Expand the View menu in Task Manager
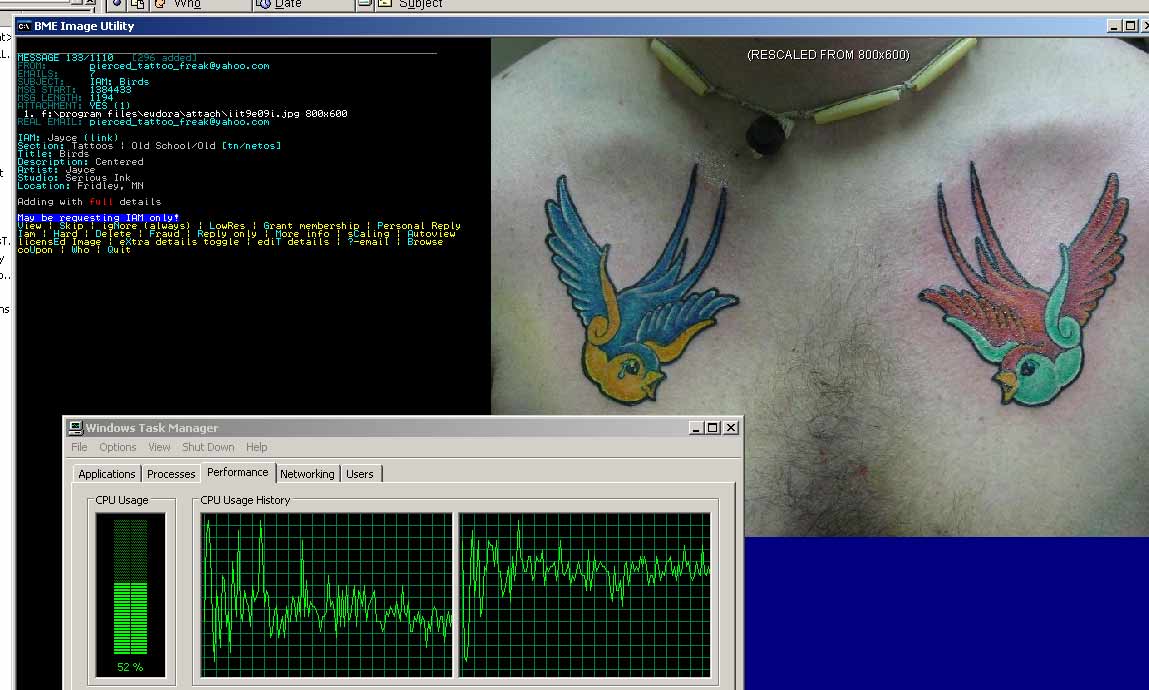This screenshot has height=690, width=1149. coord(159,447)
